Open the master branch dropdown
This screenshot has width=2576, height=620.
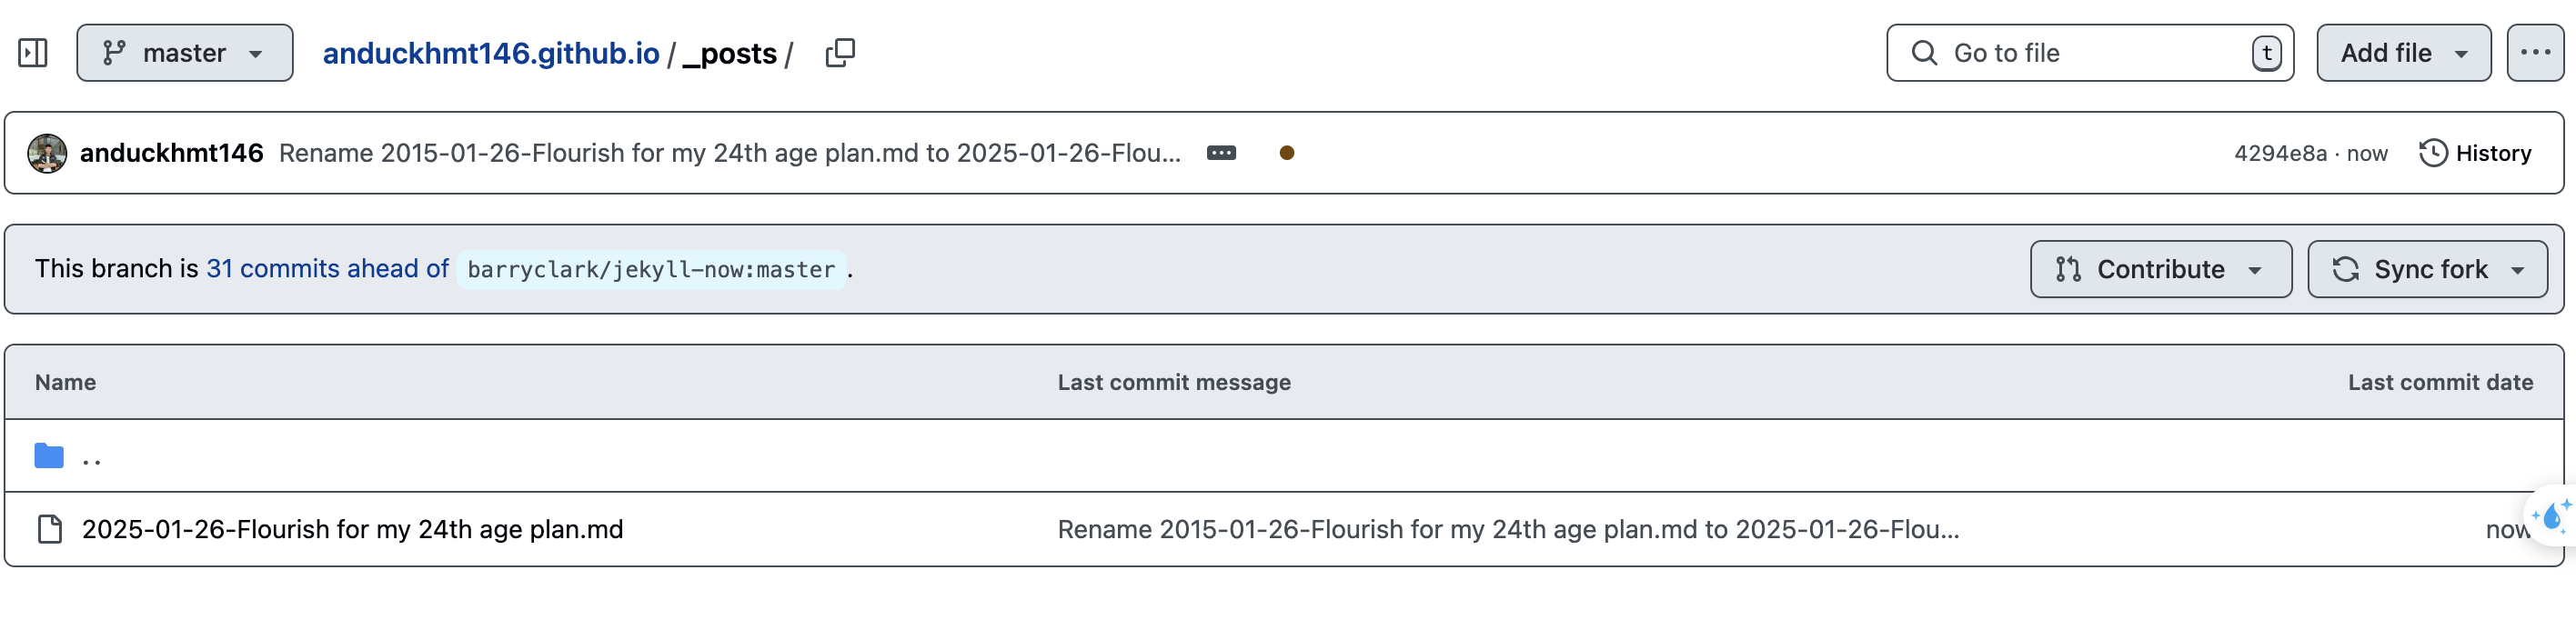[185, 53]
